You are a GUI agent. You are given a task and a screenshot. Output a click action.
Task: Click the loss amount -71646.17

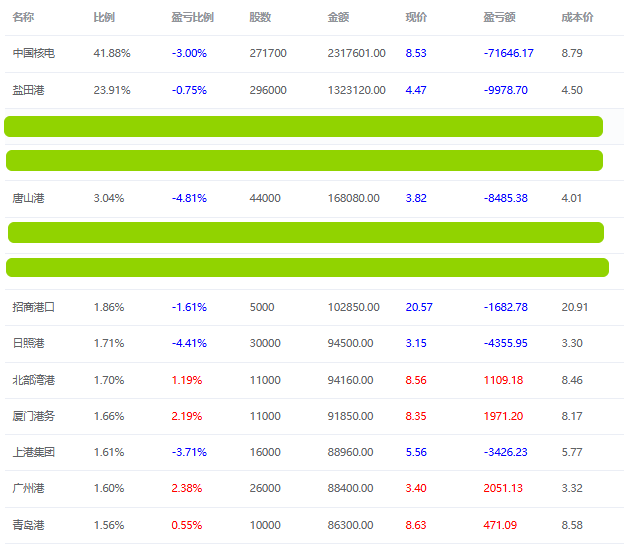click(509, 53)
